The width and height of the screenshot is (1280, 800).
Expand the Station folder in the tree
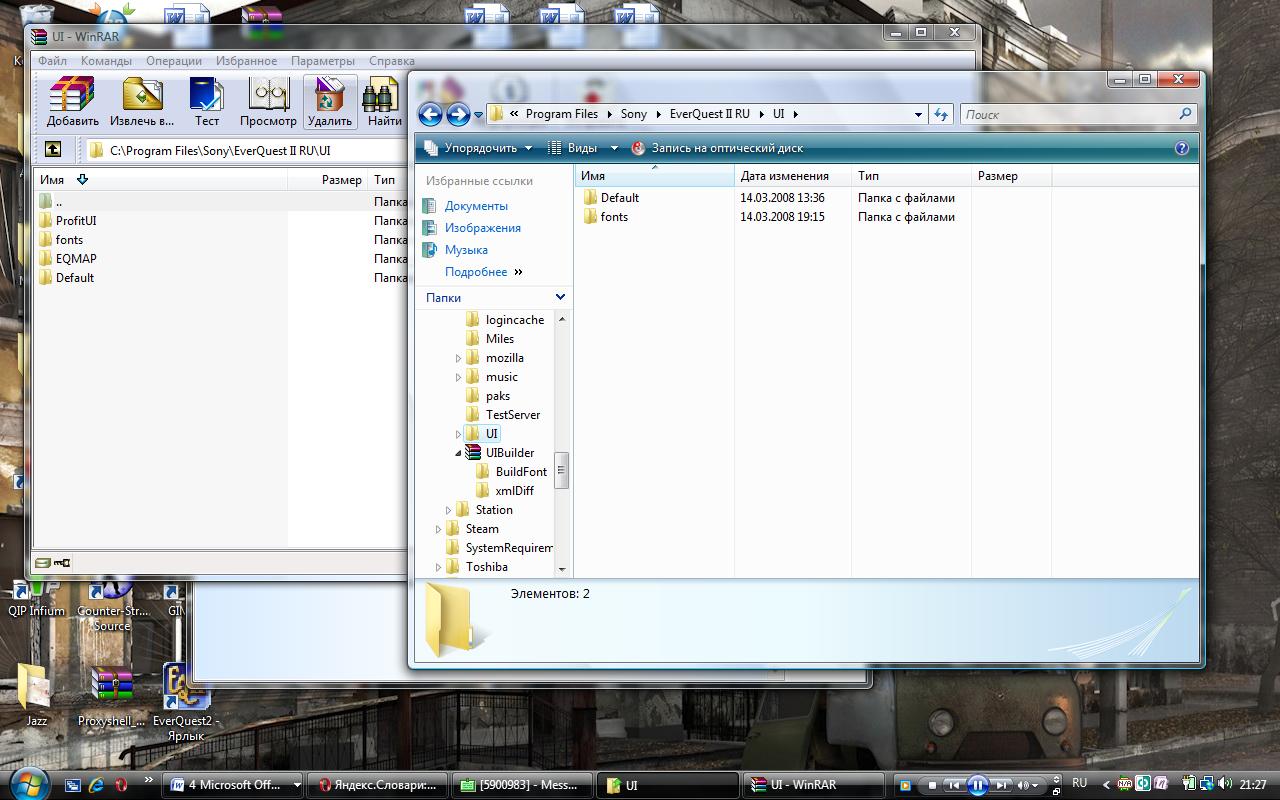pos(449,510)
